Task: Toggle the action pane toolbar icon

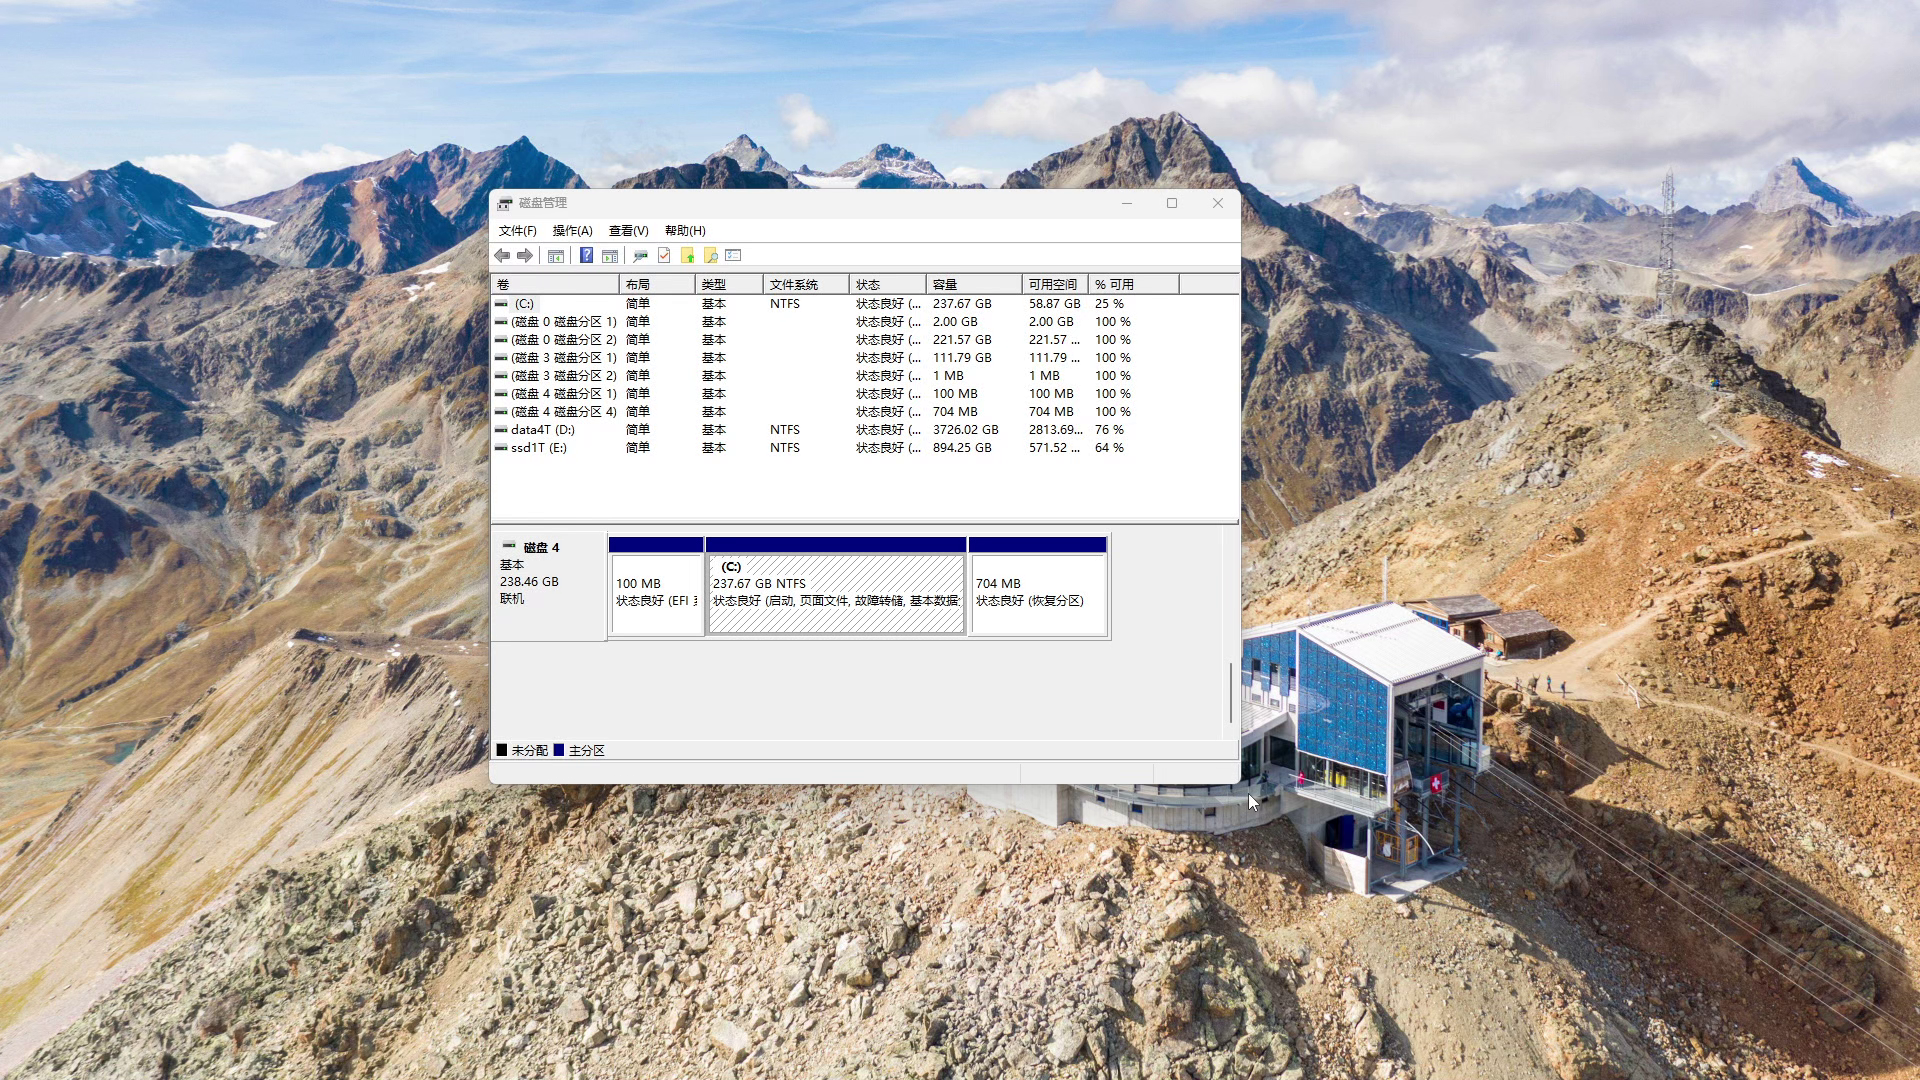Action: [610, 255]
